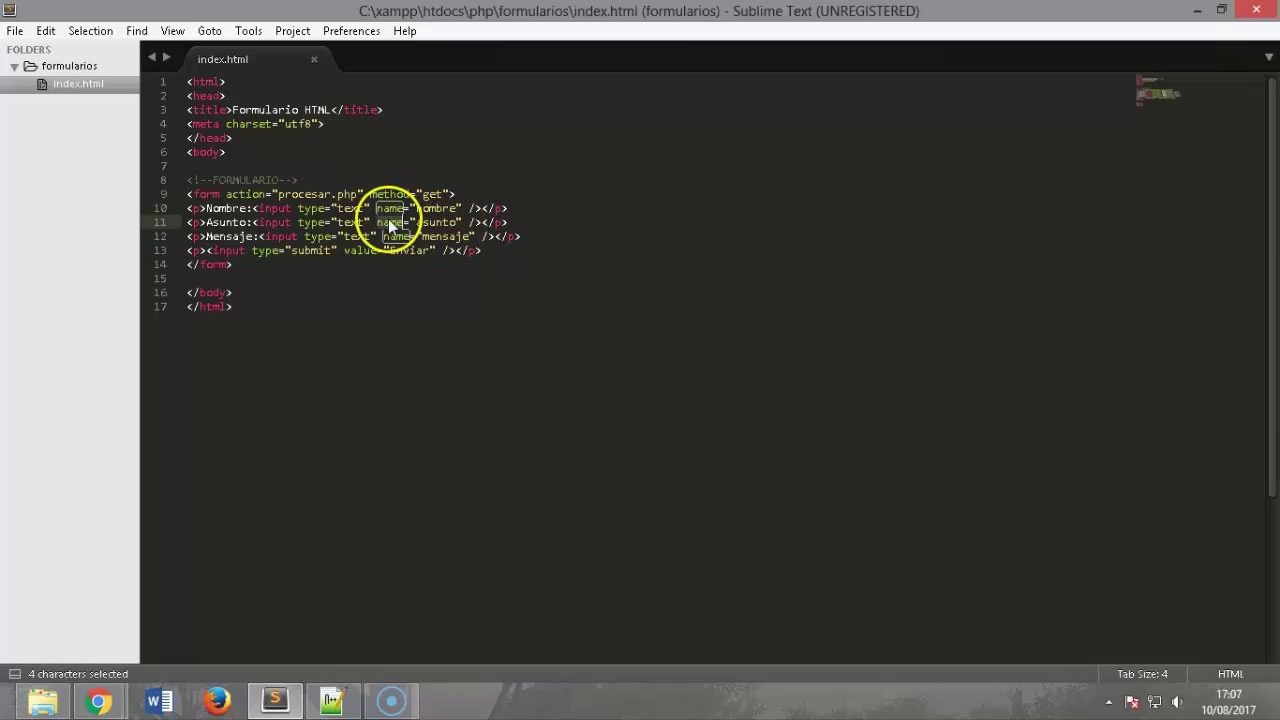Toggle the side bar panel switcher icon

pyautogui.click(x=13, y=674)
